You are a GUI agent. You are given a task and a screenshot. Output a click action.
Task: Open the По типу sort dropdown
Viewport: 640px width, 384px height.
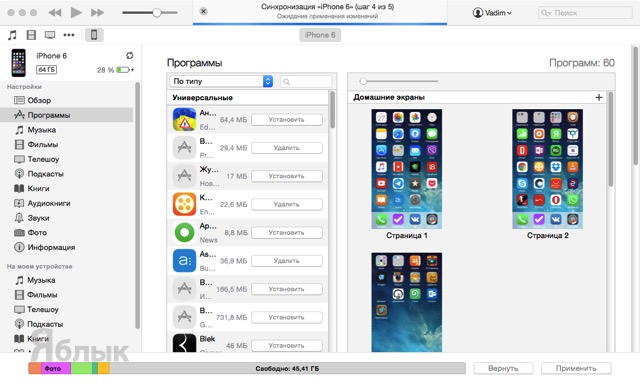[221, 81]
